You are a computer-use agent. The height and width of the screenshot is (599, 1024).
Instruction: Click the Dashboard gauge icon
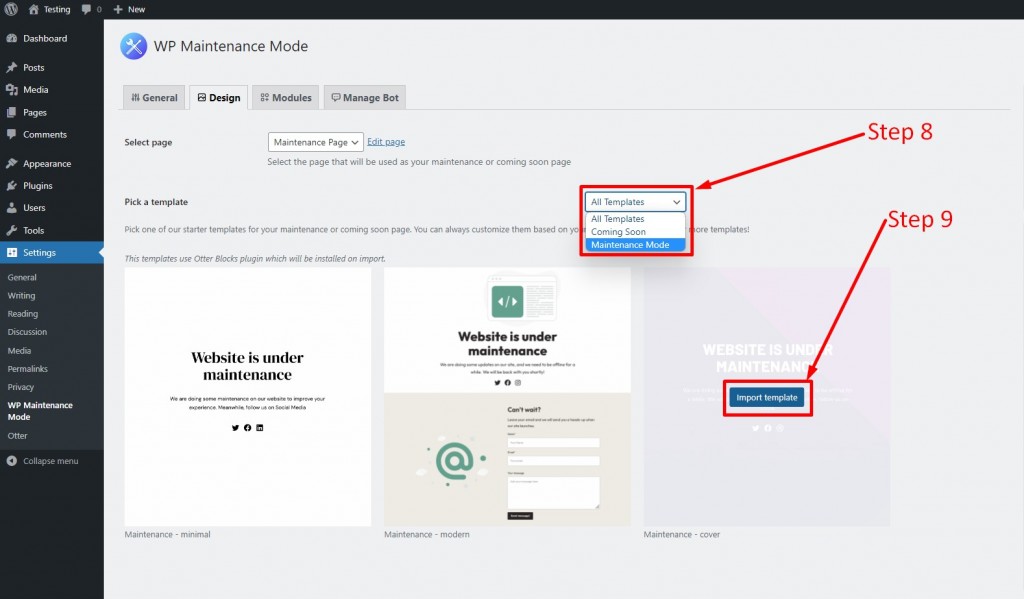[12, 39]
